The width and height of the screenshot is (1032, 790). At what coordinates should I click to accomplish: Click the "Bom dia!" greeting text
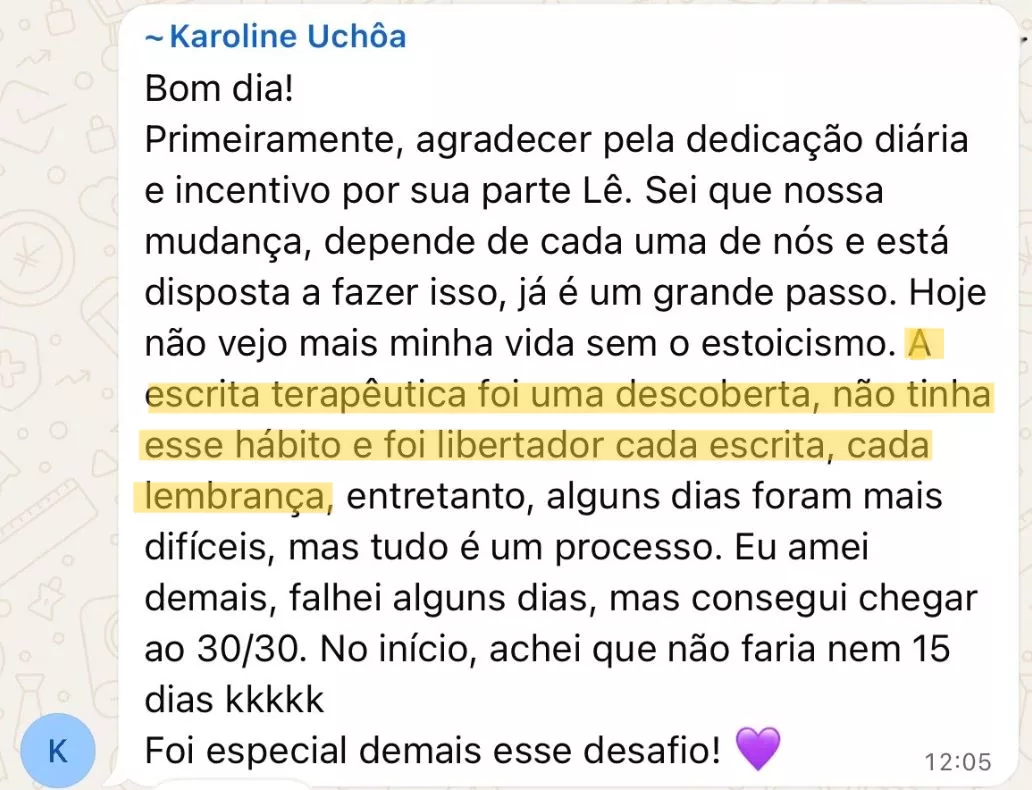[219, 89]
